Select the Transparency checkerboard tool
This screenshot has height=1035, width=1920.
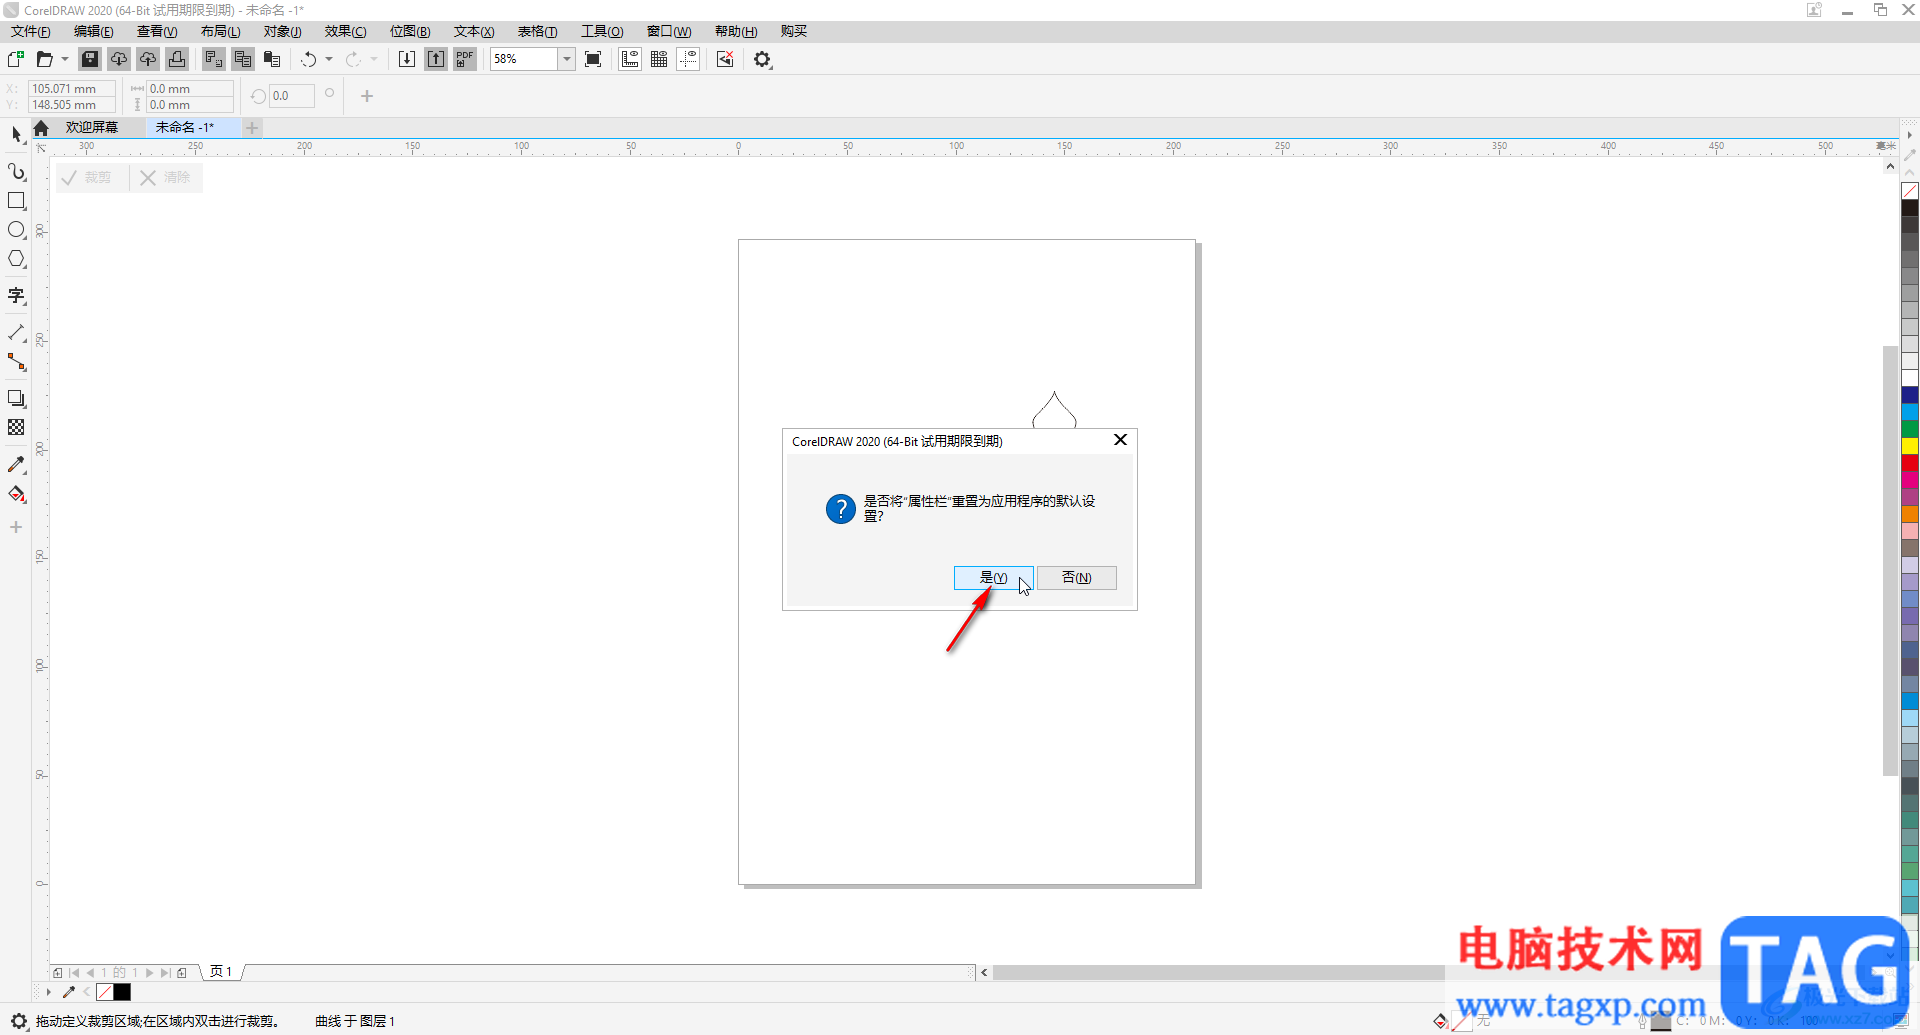(x=16, y=428)
